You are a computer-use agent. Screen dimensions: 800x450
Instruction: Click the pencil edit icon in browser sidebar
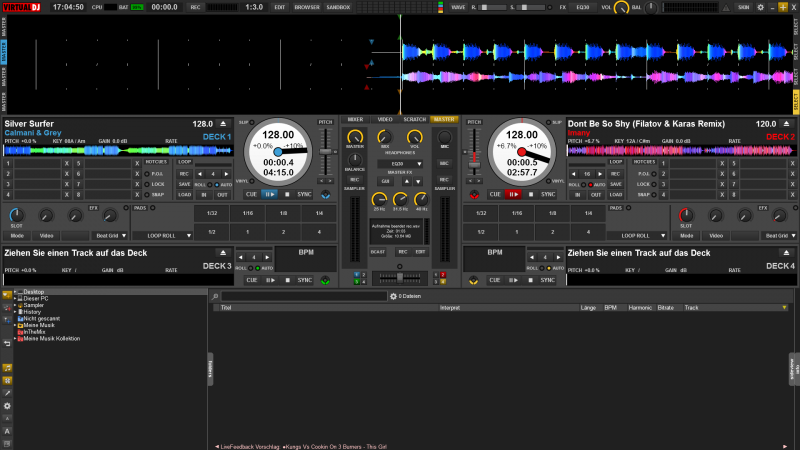(x=7, y=393)
